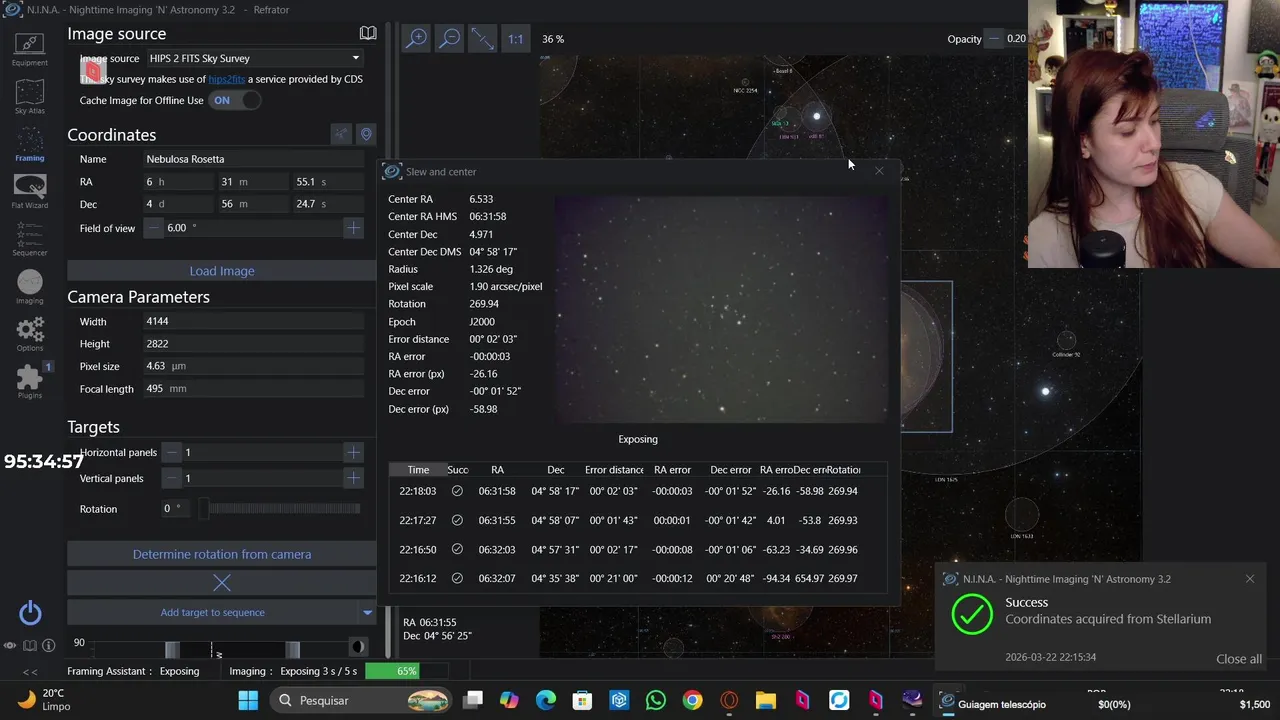Click the fit-to-screen diagonal arrow icon
Screen dimensions: 1280x720
pyautogui.click(x=483, y=38)
